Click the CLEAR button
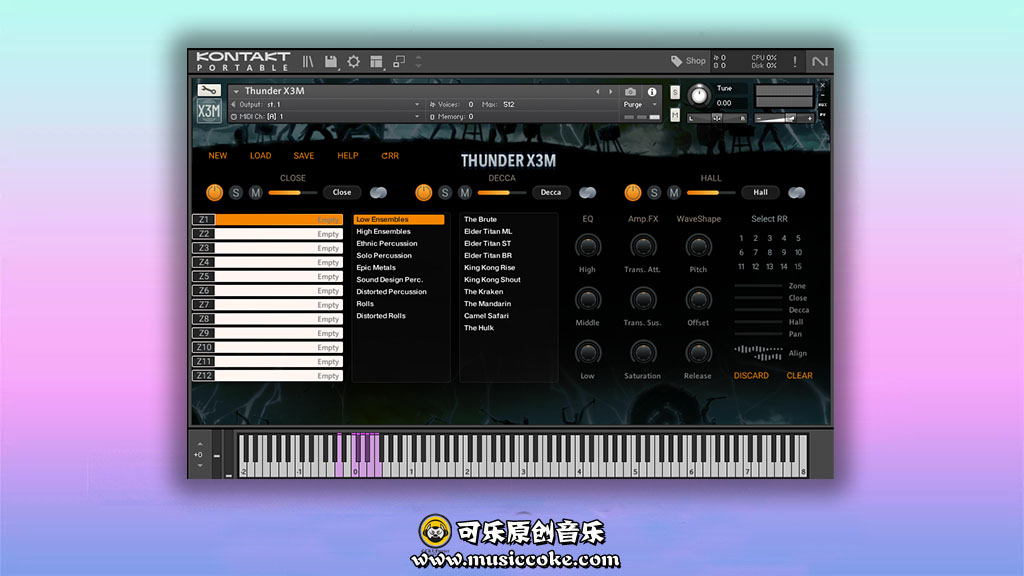Image resolution: width=1024 pixels, height=576 pixels. click(799, 376)
